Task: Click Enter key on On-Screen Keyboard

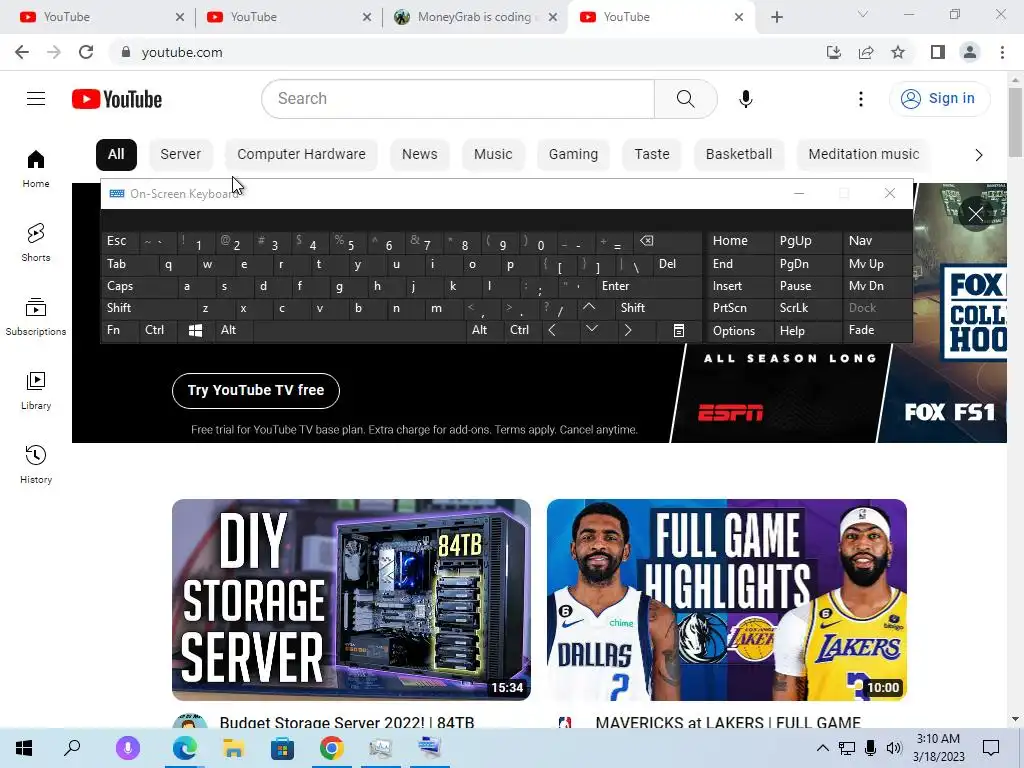Action: (648, 286)
